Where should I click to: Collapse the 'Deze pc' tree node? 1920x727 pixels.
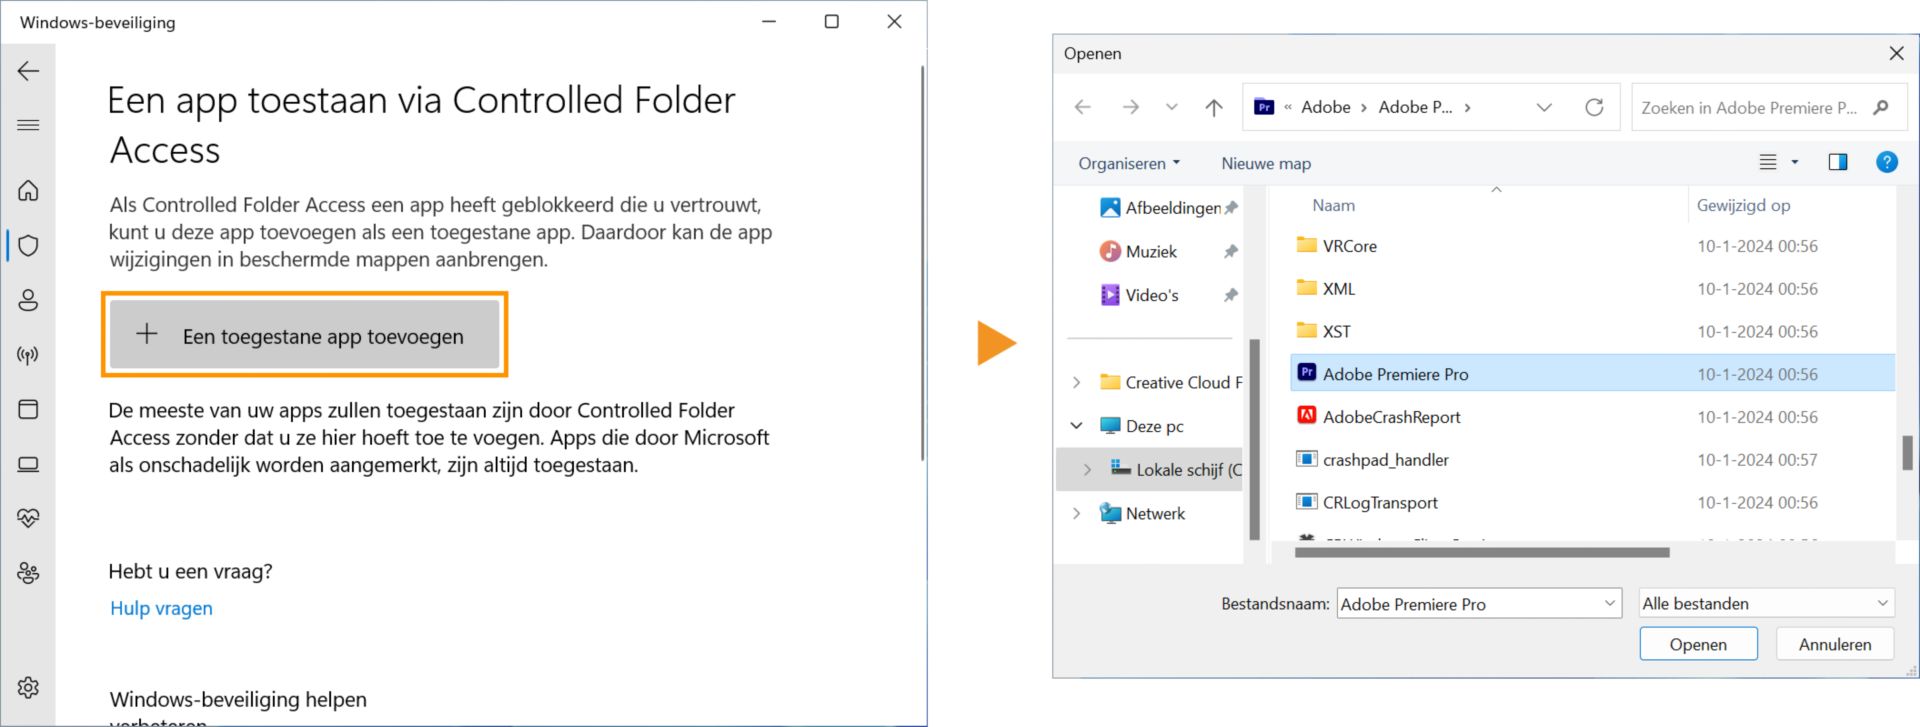tap(1076, 426)
